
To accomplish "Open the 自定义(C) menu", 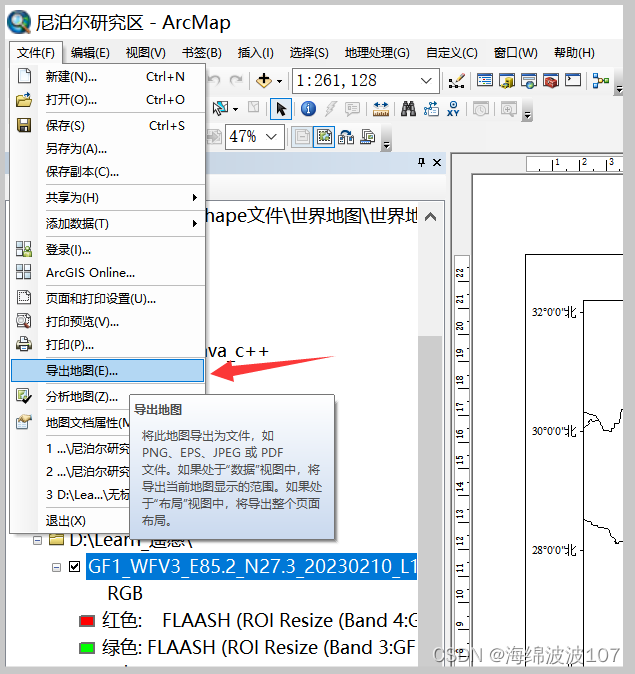I will (451, 52).
